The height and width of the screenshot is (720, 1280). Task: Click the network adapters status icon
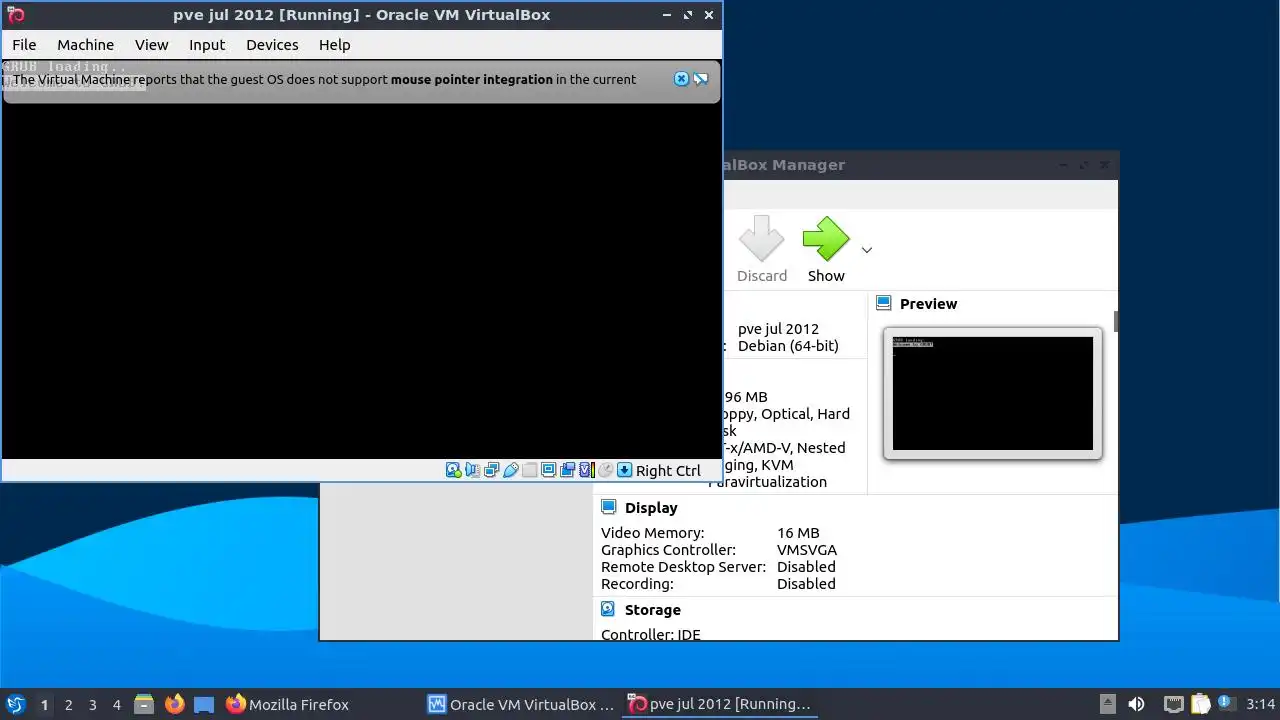(x=491, y=470)
